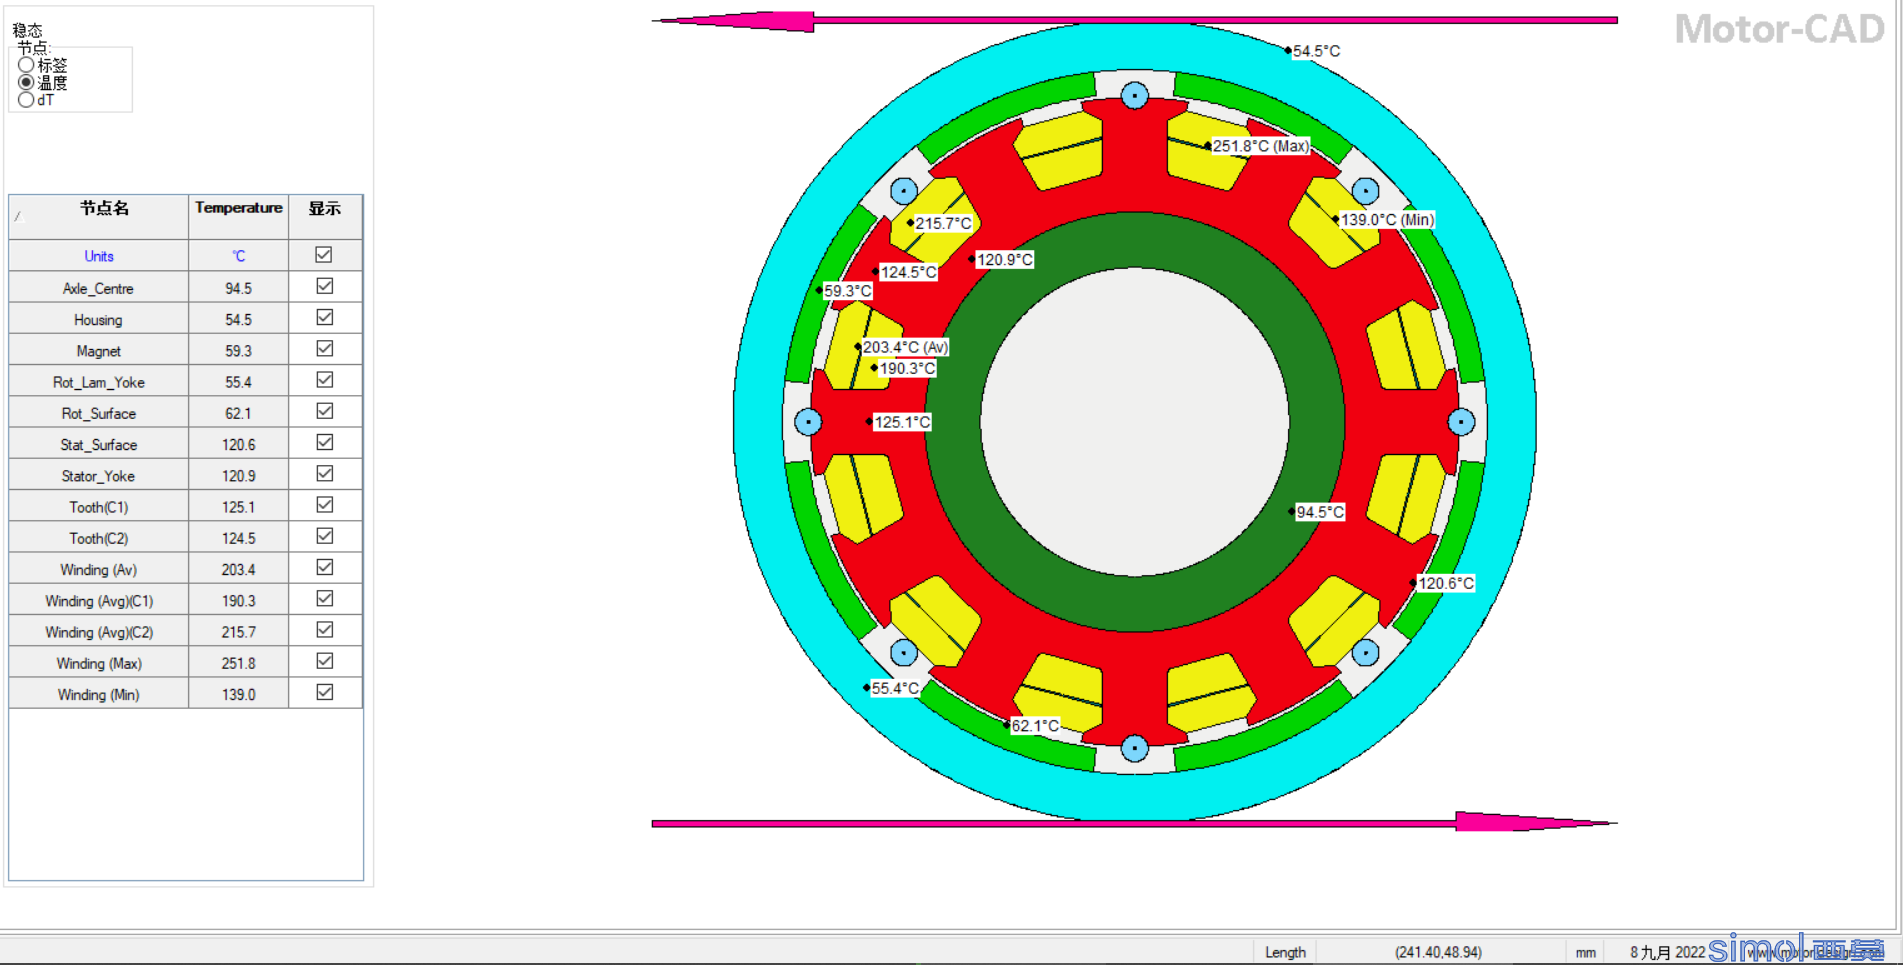1903x967 pixels.
Task: Click the 251.8 temperature value cell
Action: (x=238, y=663)
